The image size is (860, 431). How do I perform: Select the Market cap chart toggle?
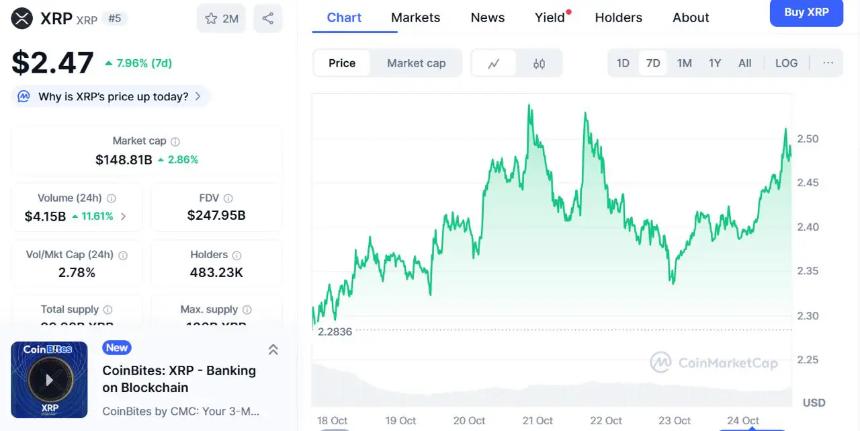pos(416,63)
